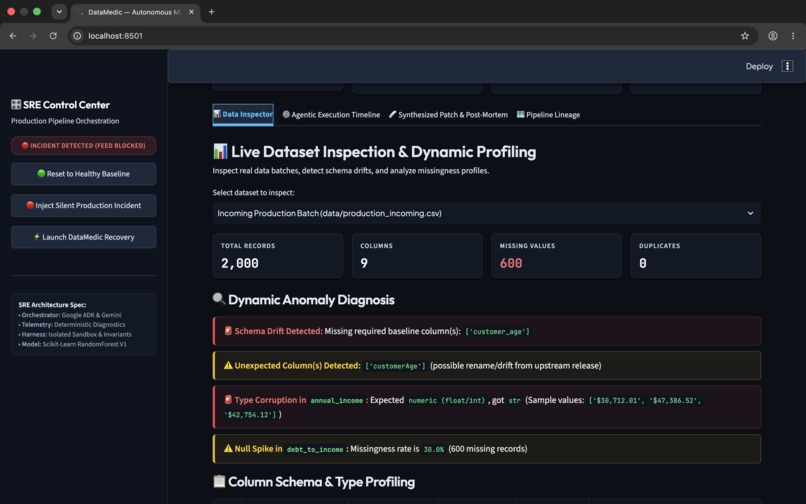Select the DataMedic browser tab

pos(135,12)
